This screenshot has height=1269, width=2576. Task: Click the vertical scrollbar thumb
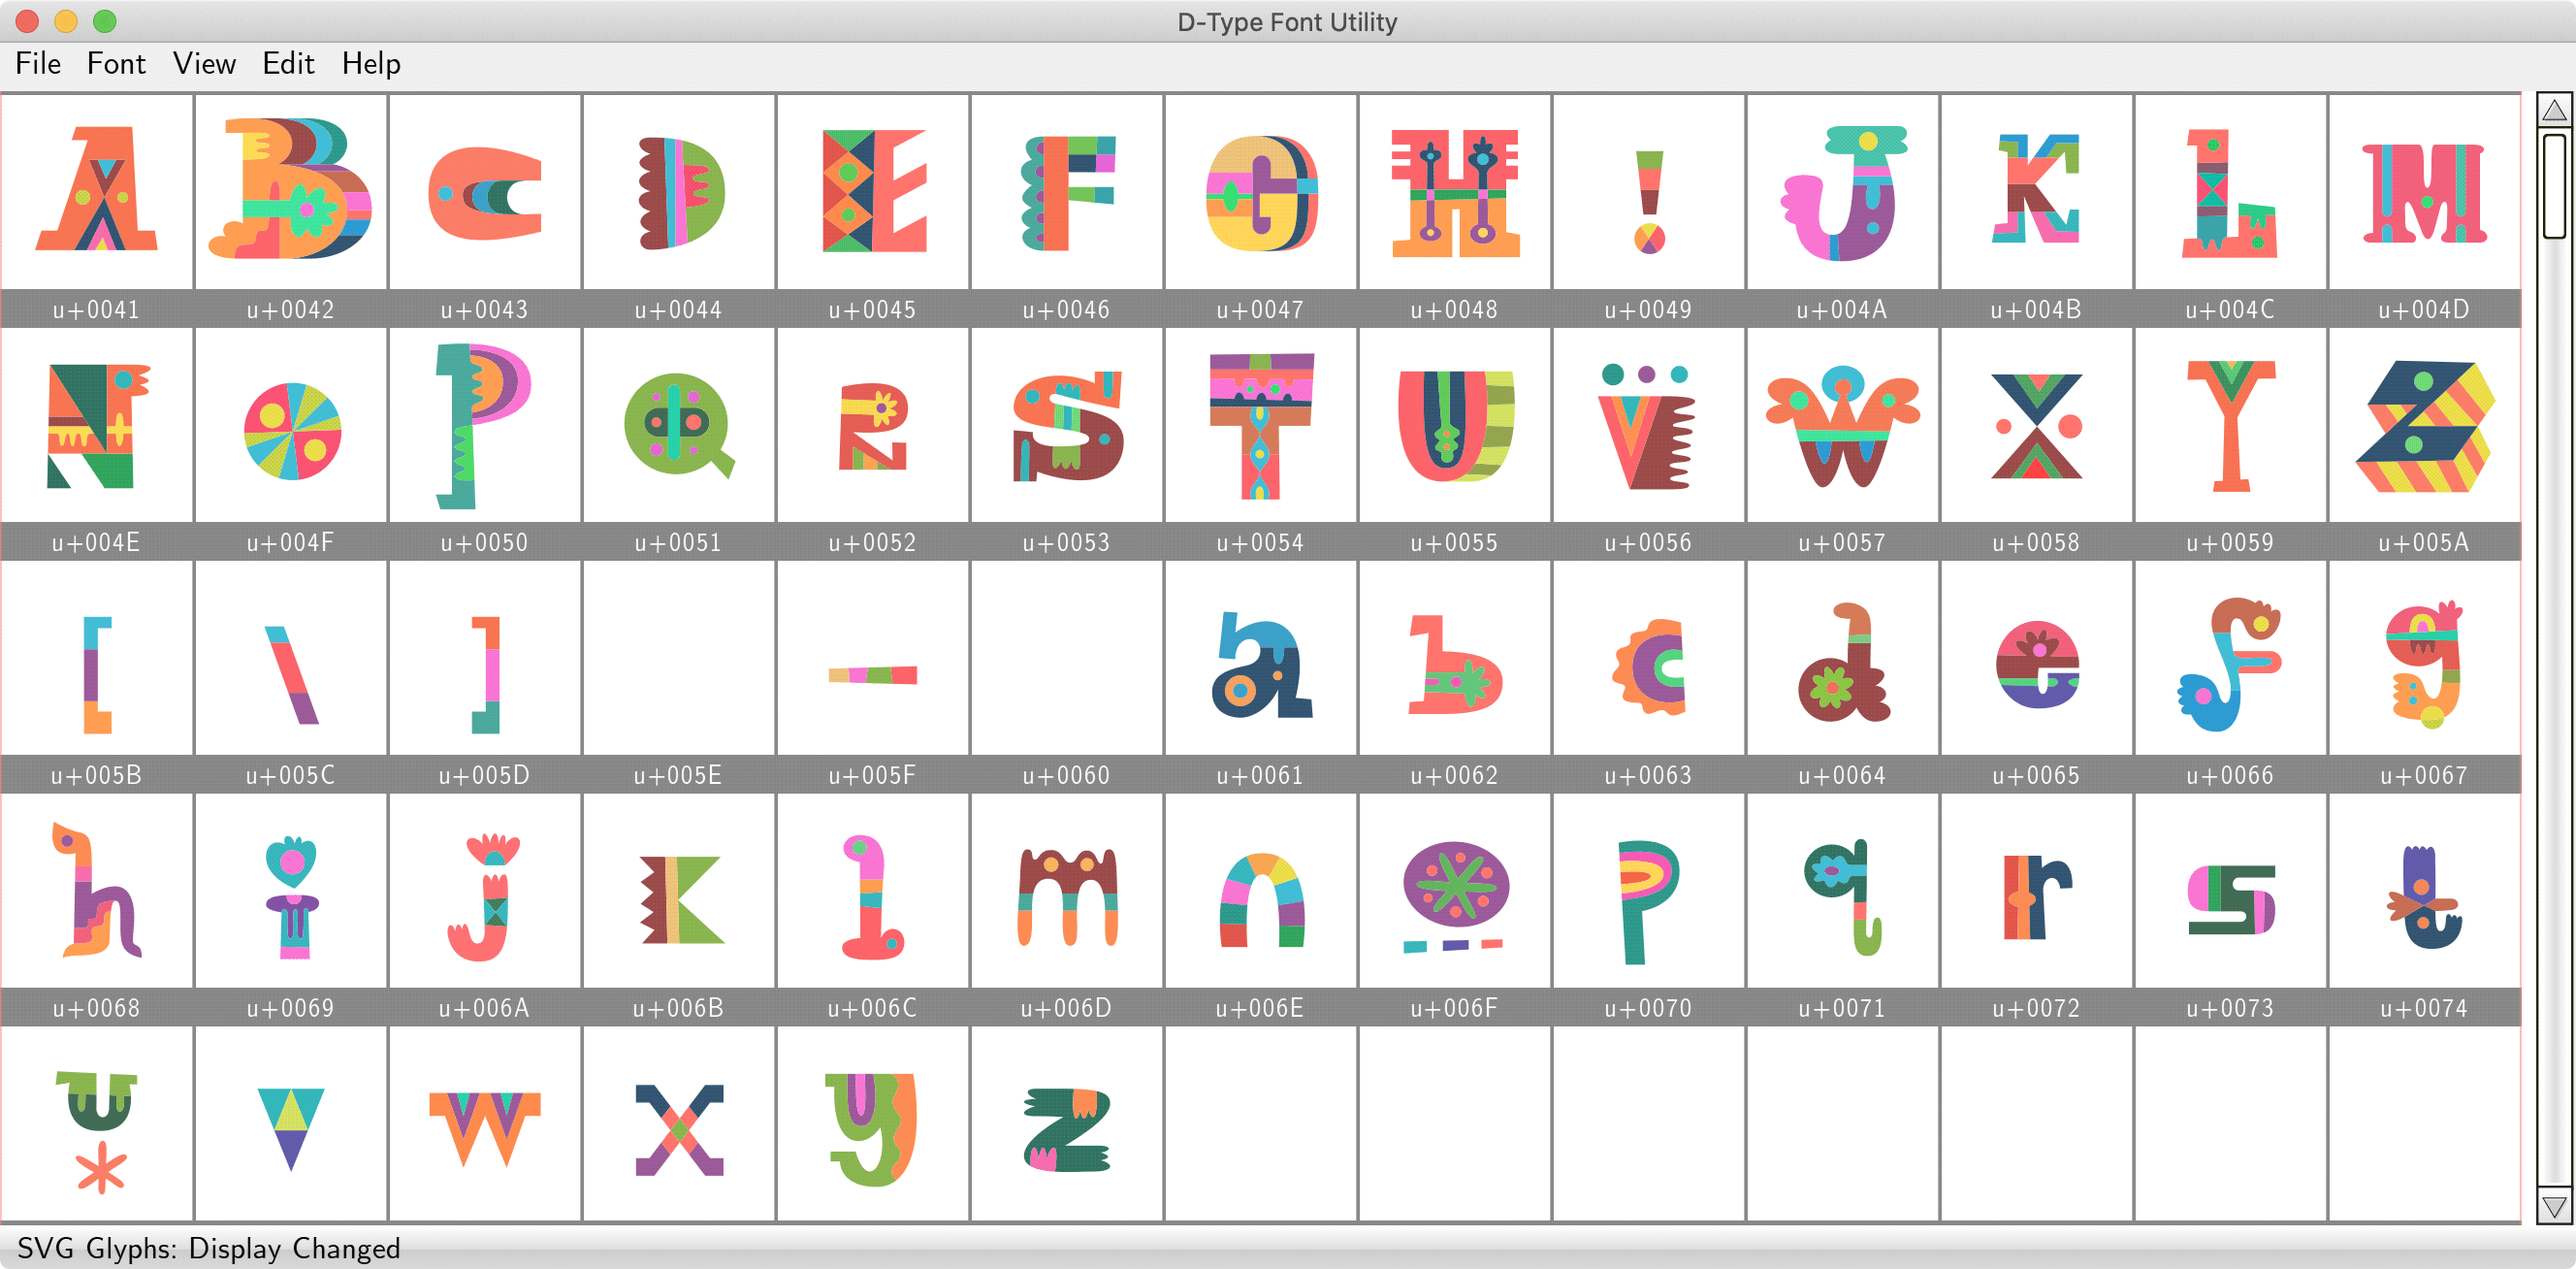[2555, 185]
